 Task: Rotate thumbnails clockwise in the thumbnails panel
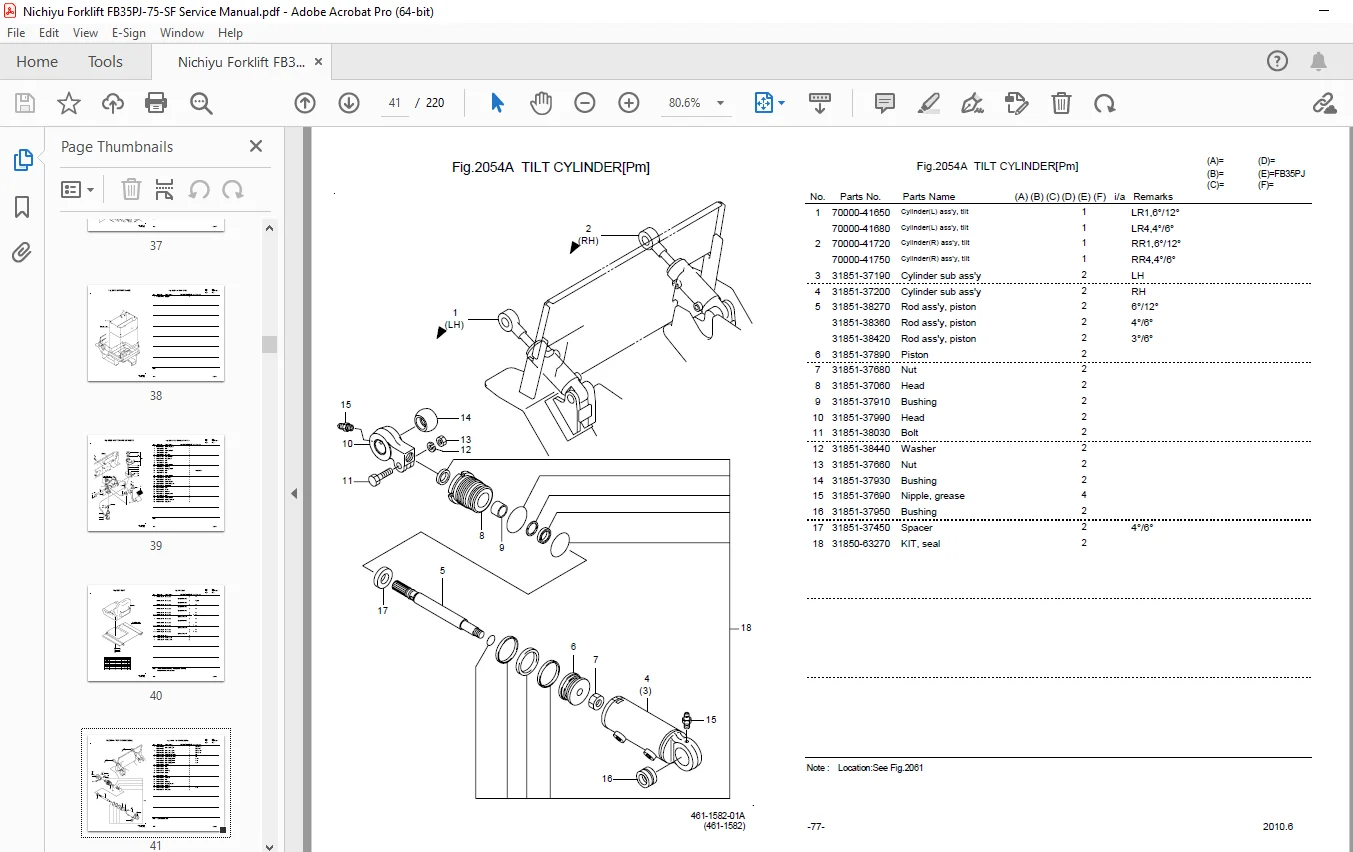(x=233, y=189)
